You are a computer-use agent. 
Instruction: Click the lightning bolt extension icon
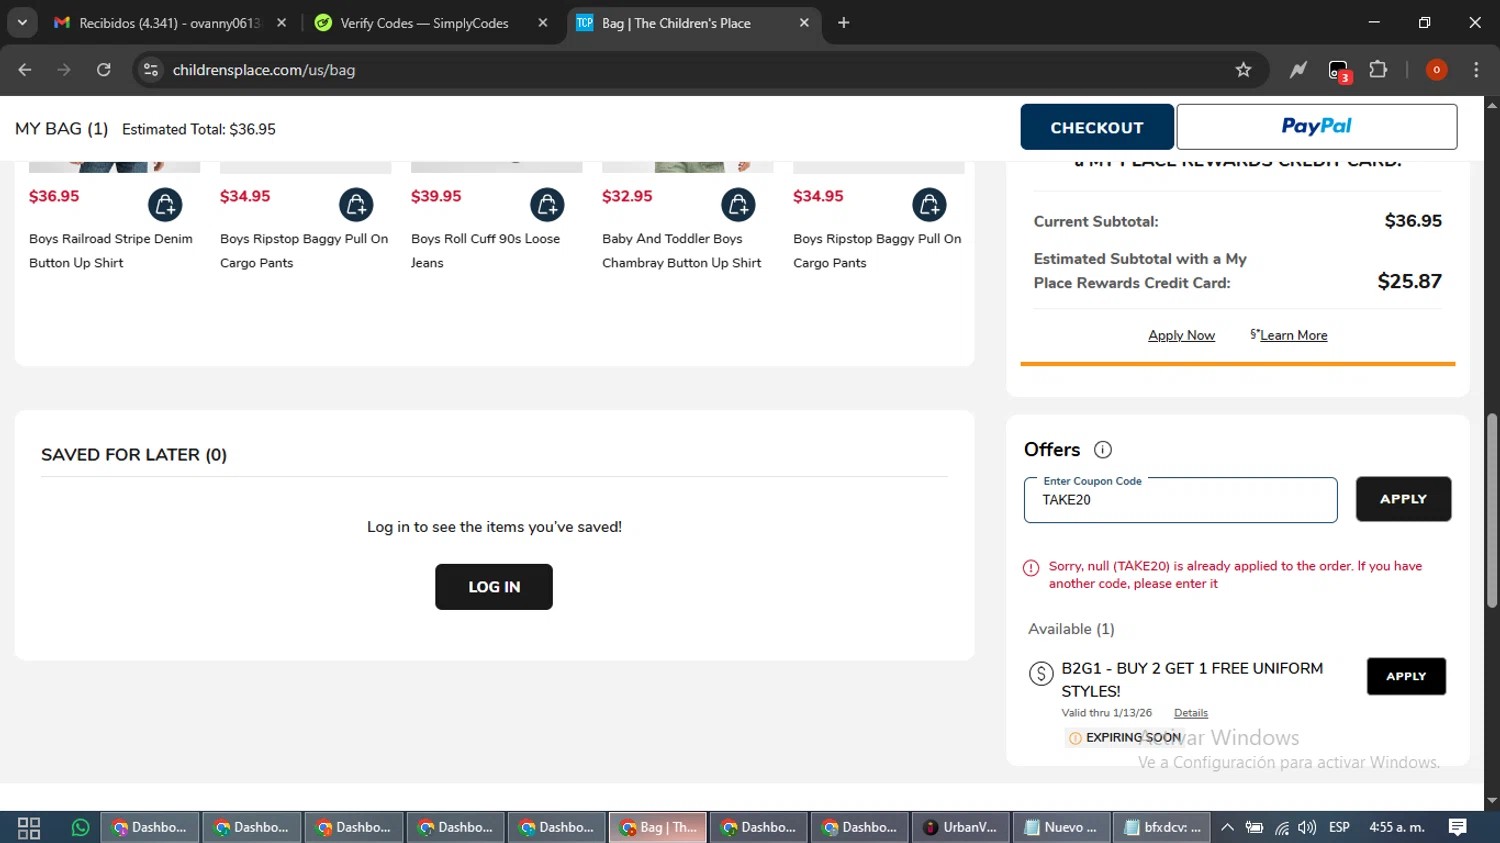click(x=1298, y=70)
